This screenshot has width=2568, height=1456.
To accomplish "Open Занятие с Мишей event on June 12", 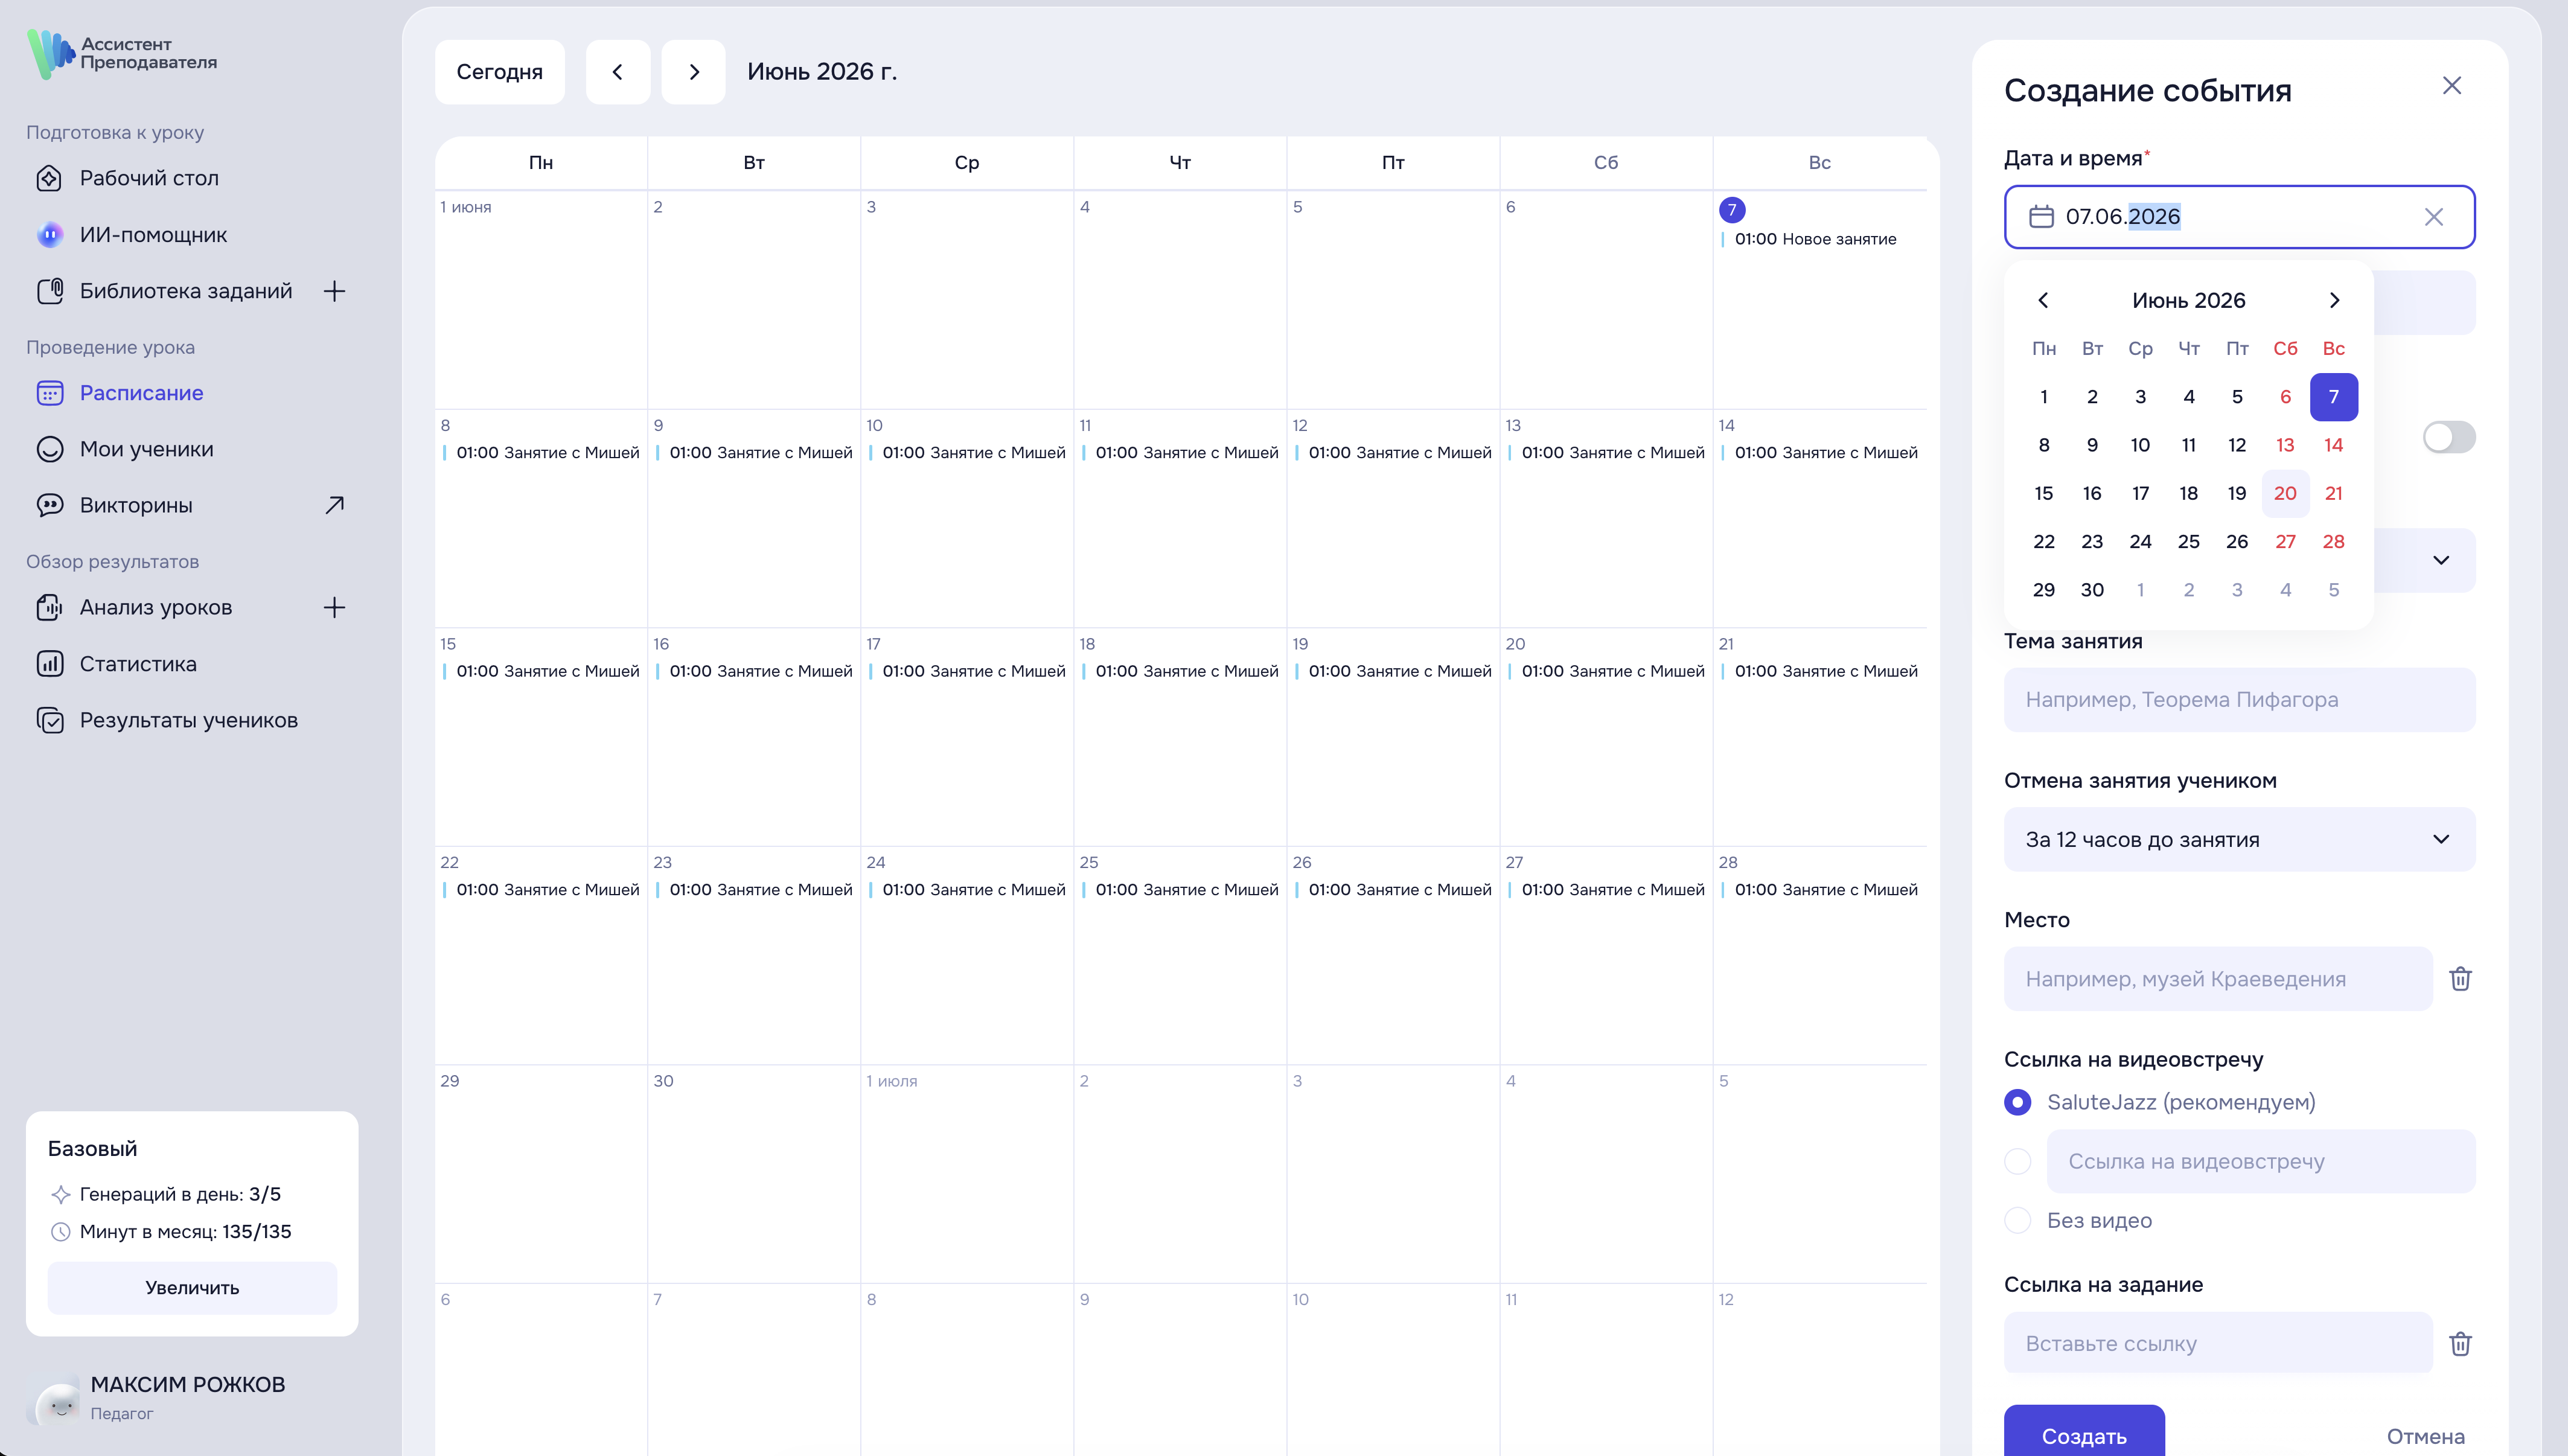I will click(1393, 453).
